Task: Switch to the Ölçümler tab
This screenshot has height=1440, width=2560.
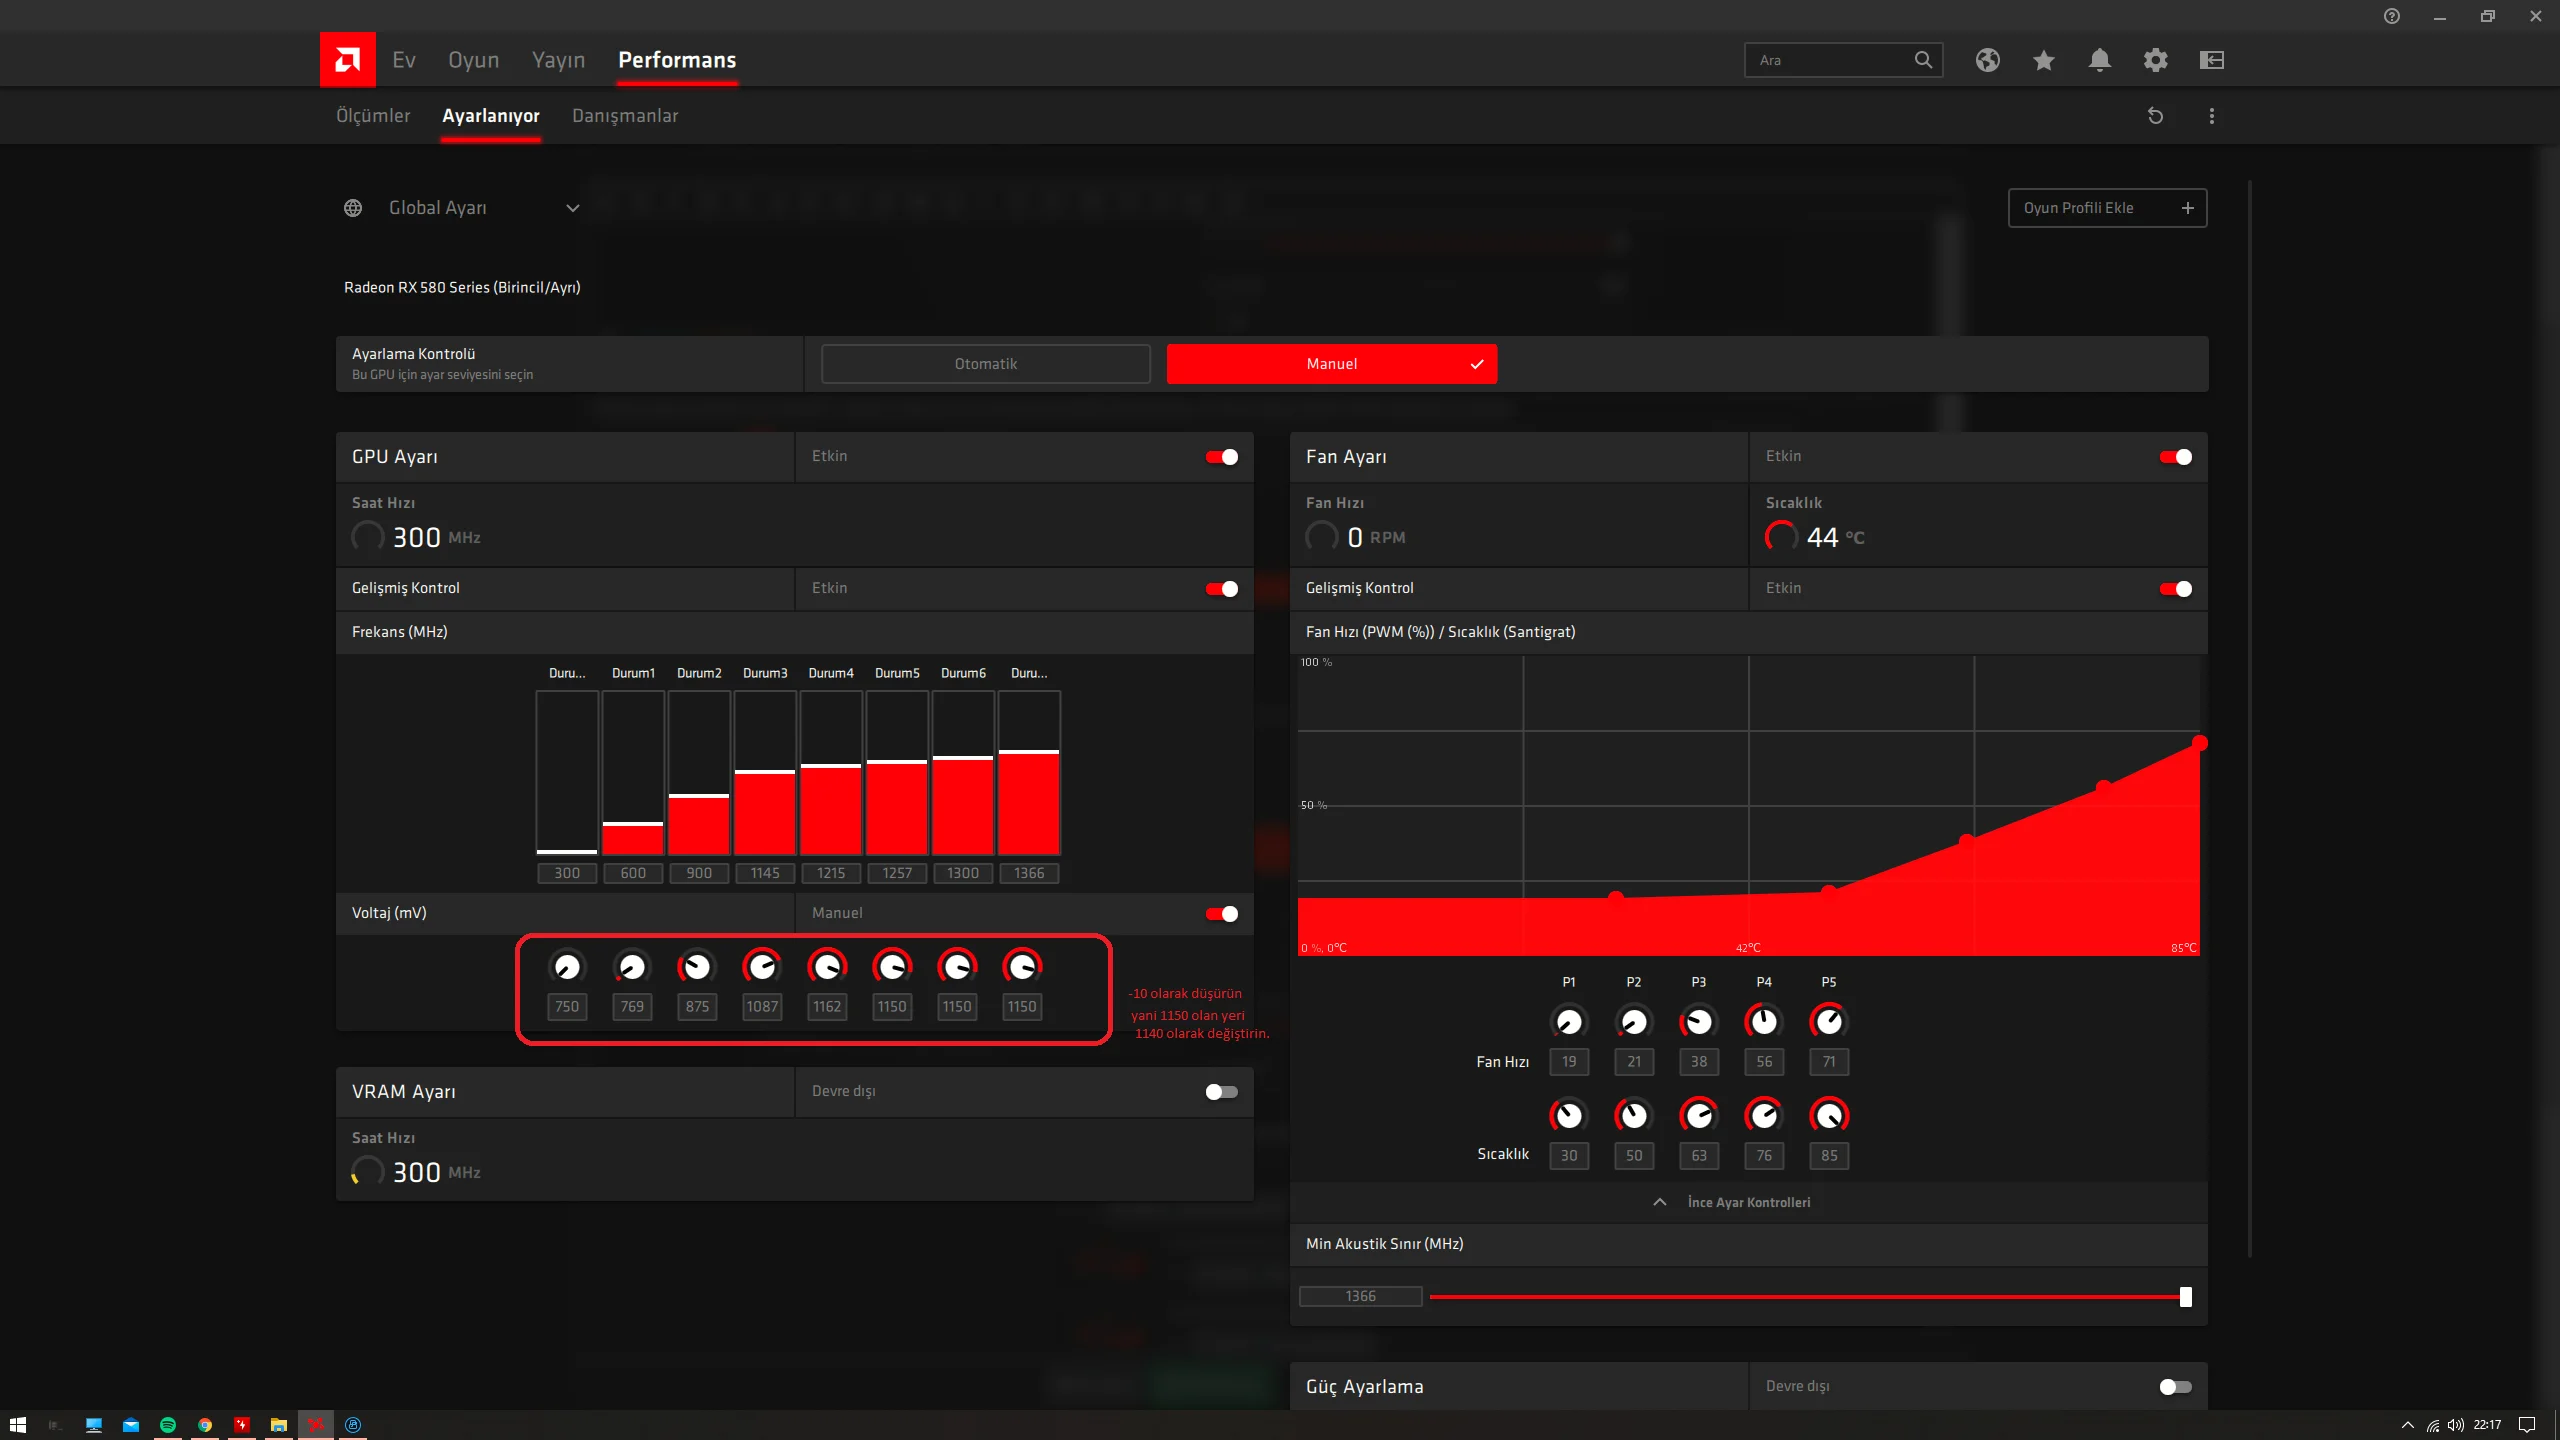Action: click(373, 116)
